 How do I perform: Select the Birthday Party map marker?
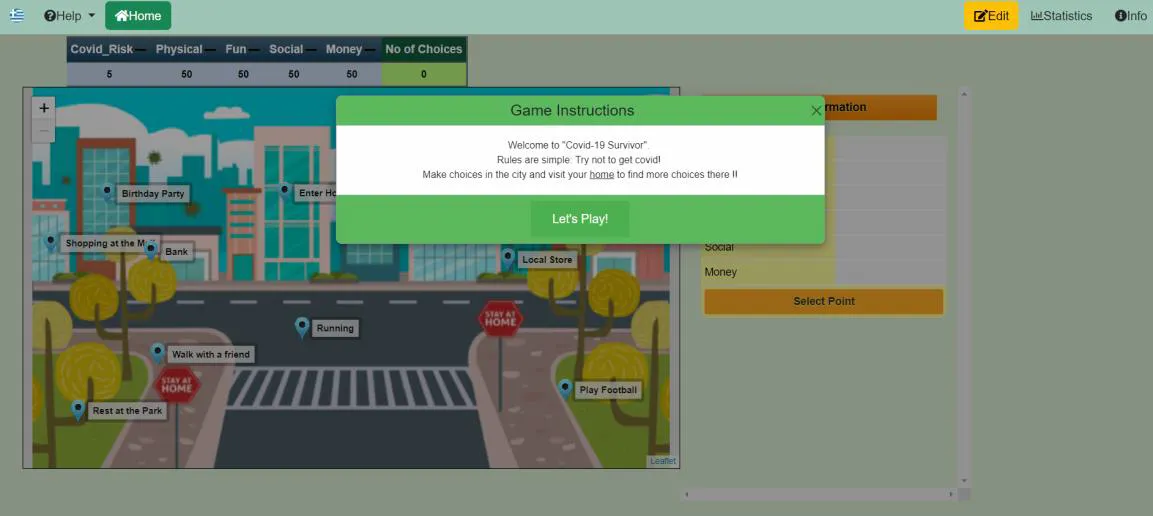[107, 191]
